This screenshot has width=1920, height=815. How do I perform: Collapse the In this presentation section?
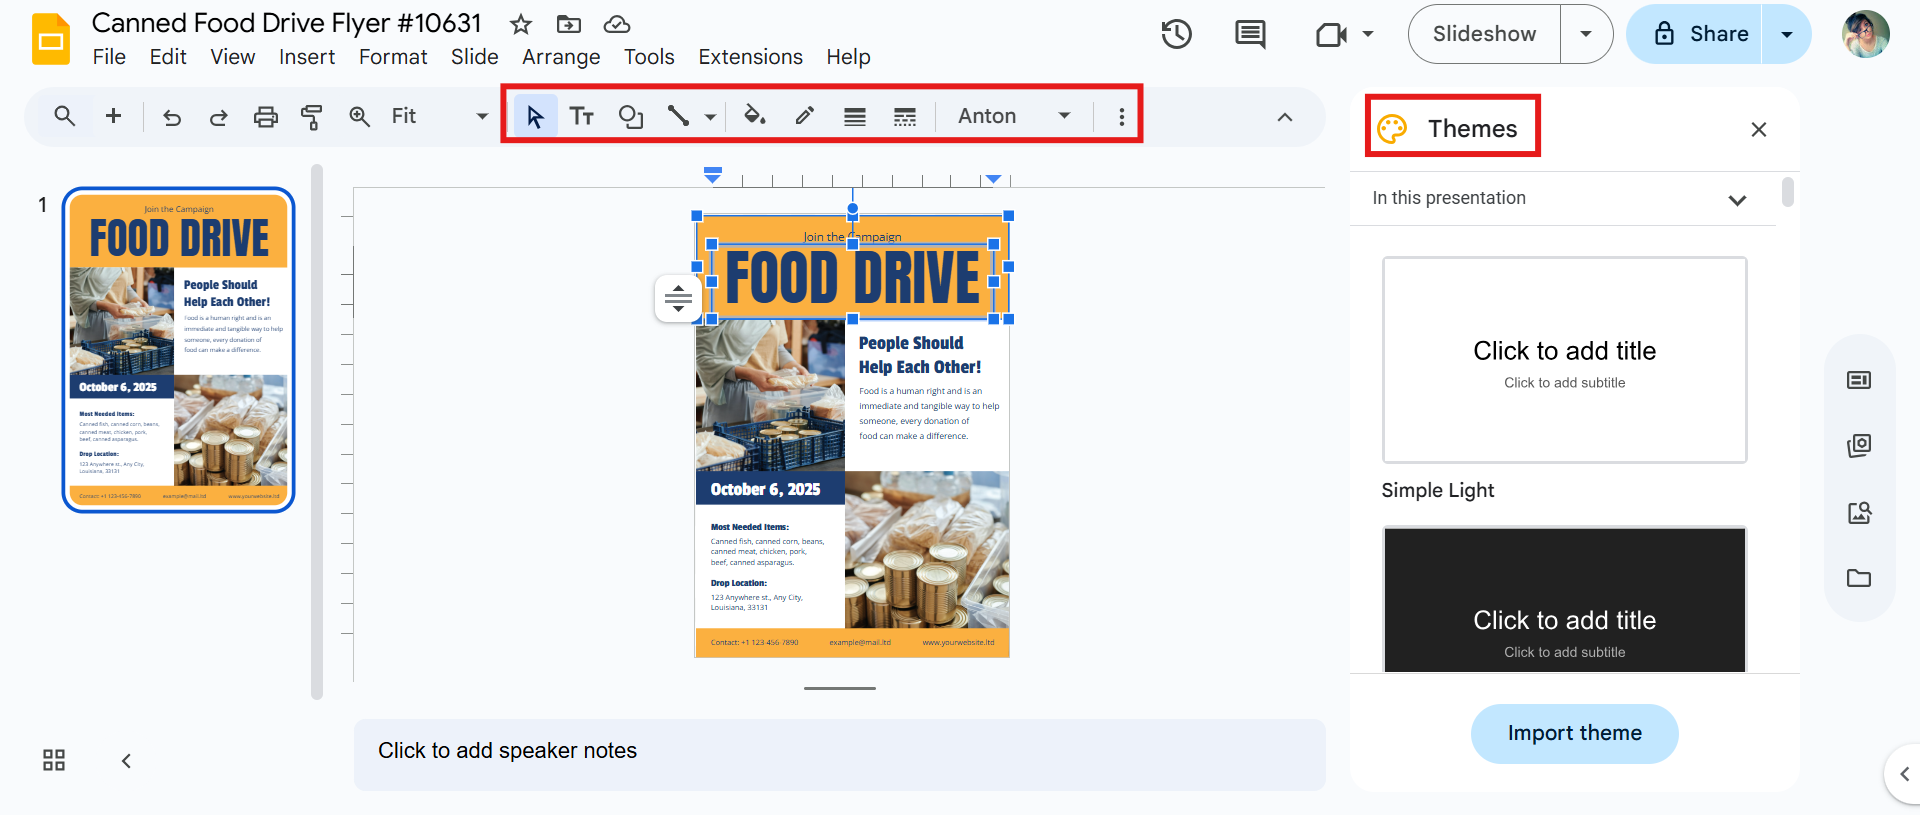point(1737,199)
